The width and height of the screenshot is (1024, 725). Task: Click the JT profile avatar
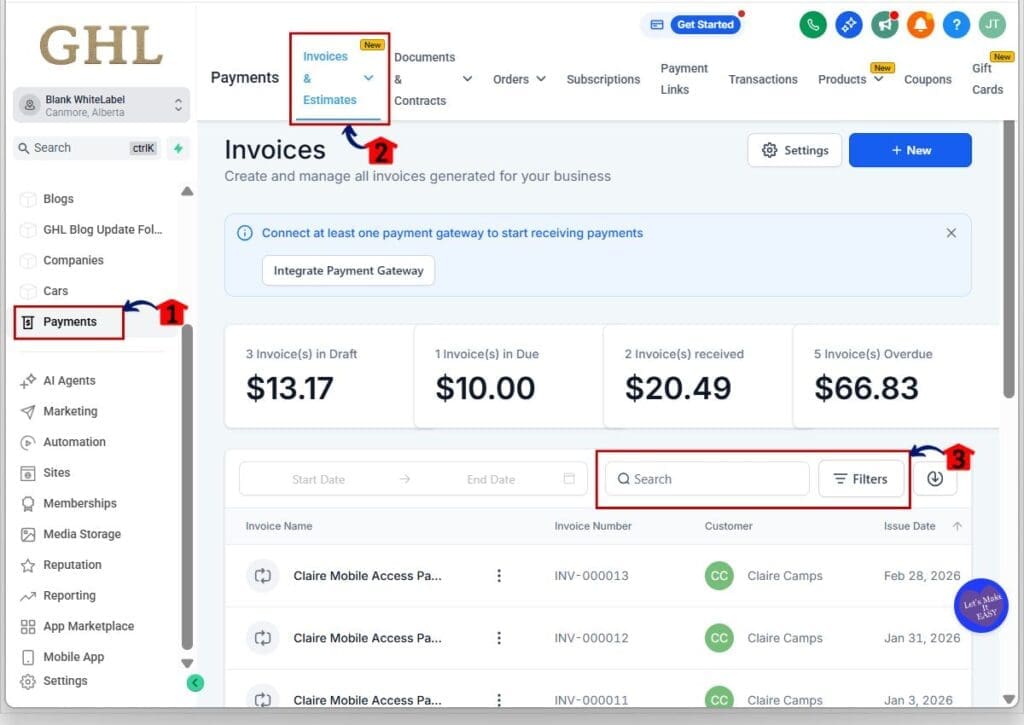992,24
